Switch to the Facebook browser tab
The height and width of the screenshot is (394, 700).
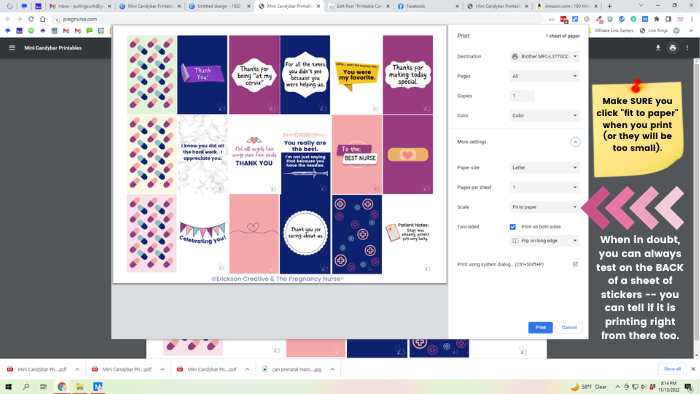pyautogui.click(x=426, y=6)
